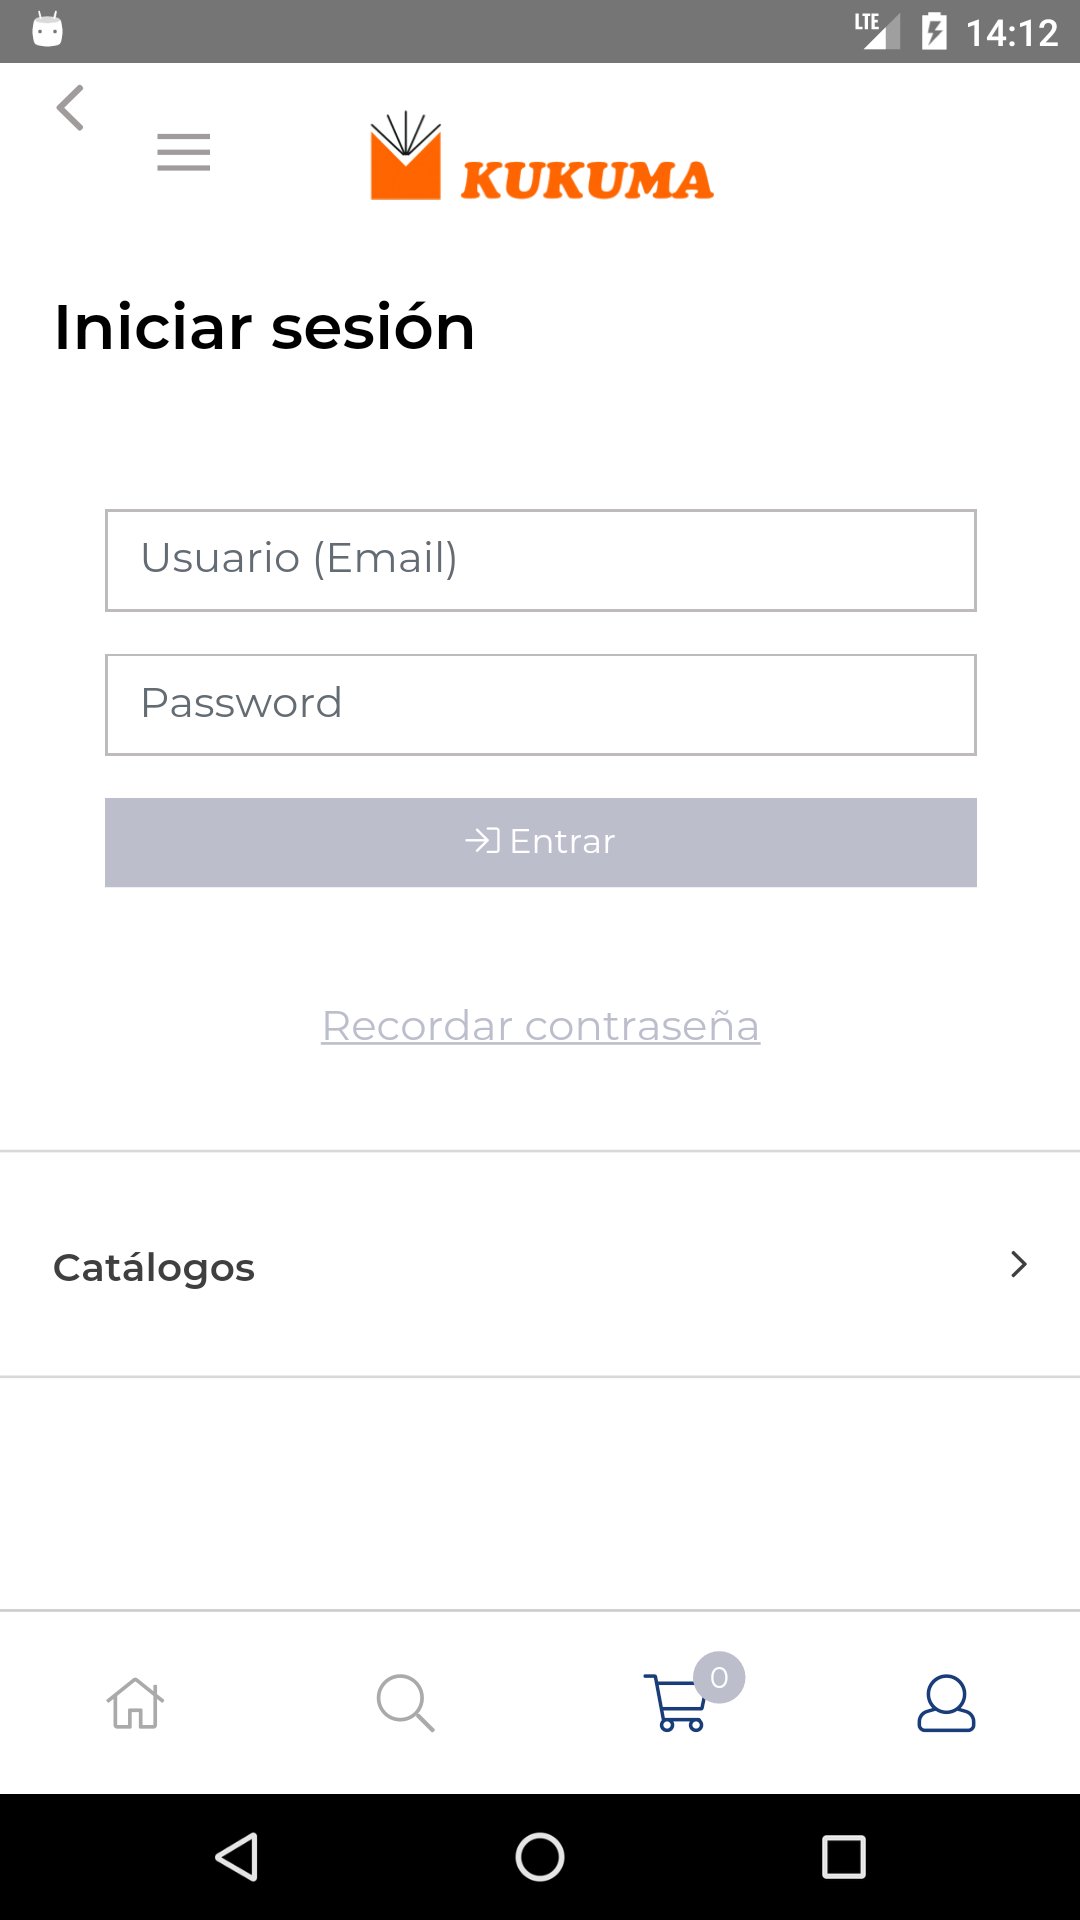Open the shopping cart icon
Screen dimensions: 1080x1920
coord(676,1703)
